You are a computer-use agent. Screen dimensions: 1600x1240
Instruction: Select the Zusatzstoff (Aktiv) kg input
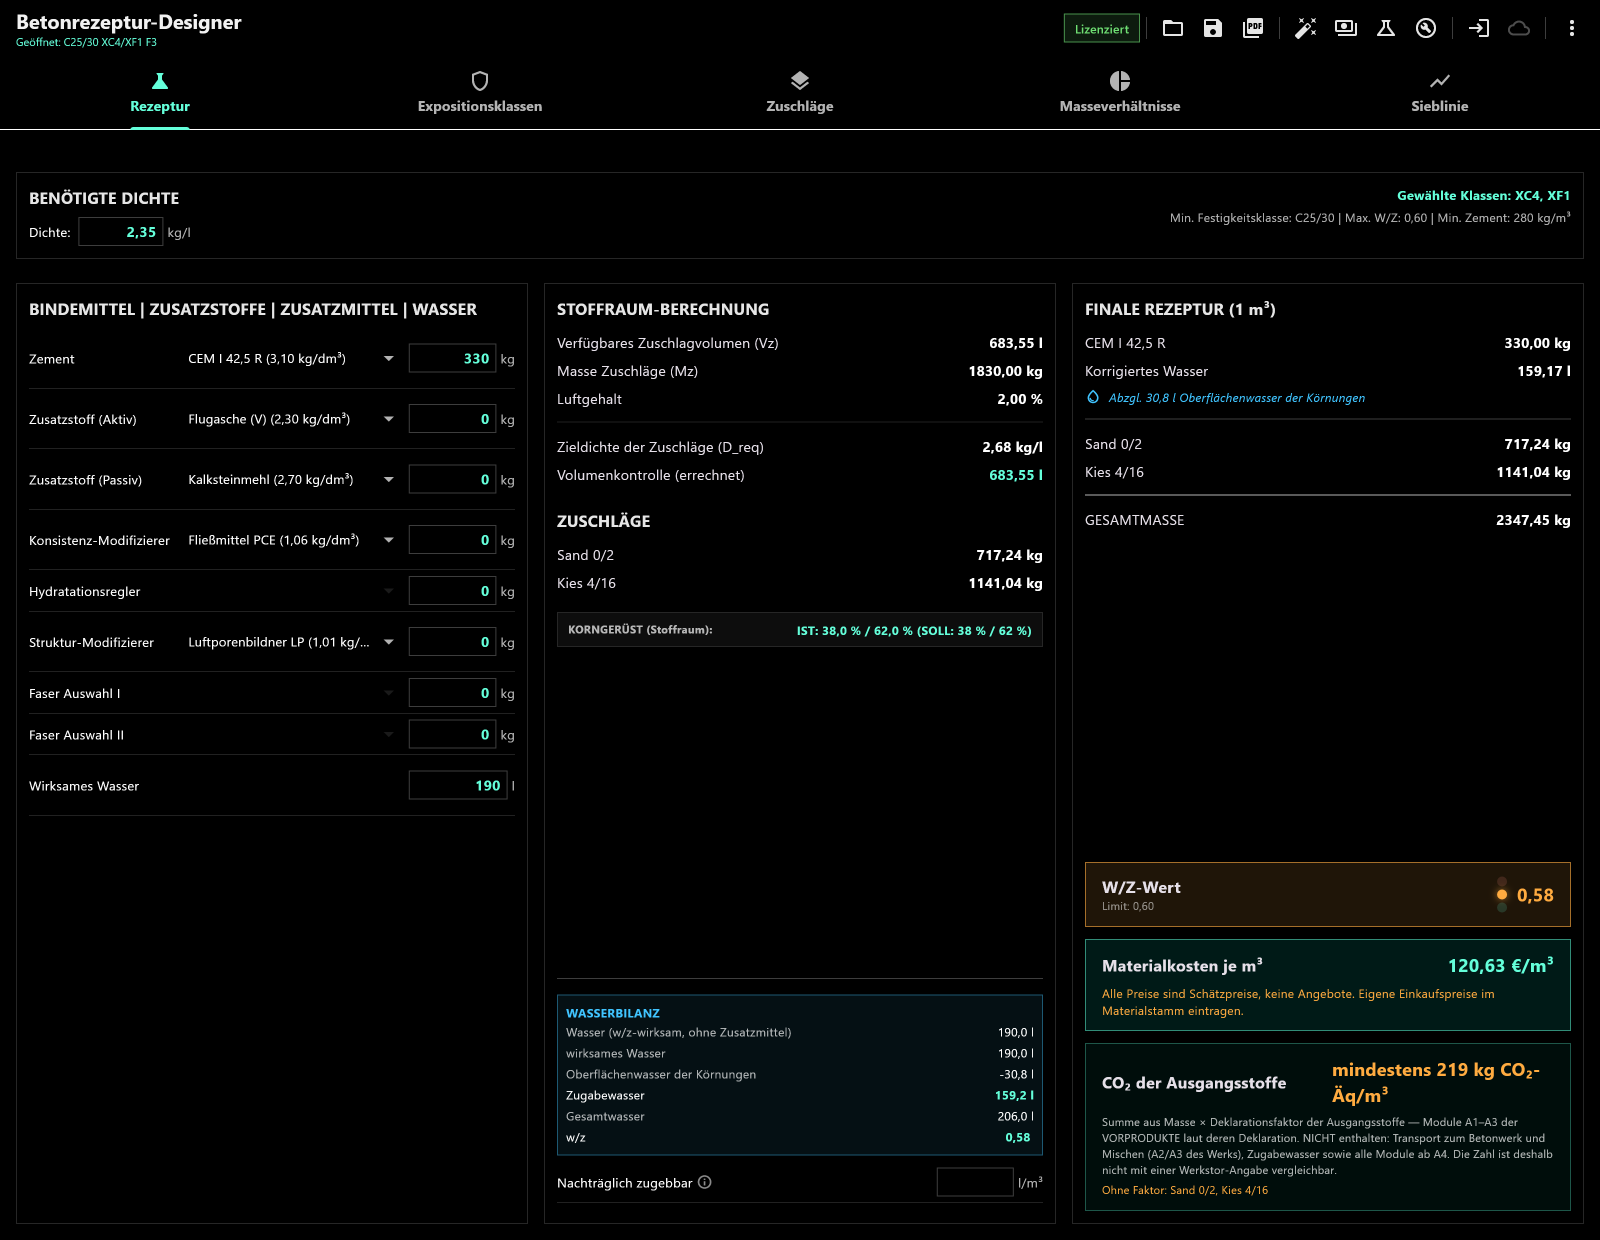point(452,419)
